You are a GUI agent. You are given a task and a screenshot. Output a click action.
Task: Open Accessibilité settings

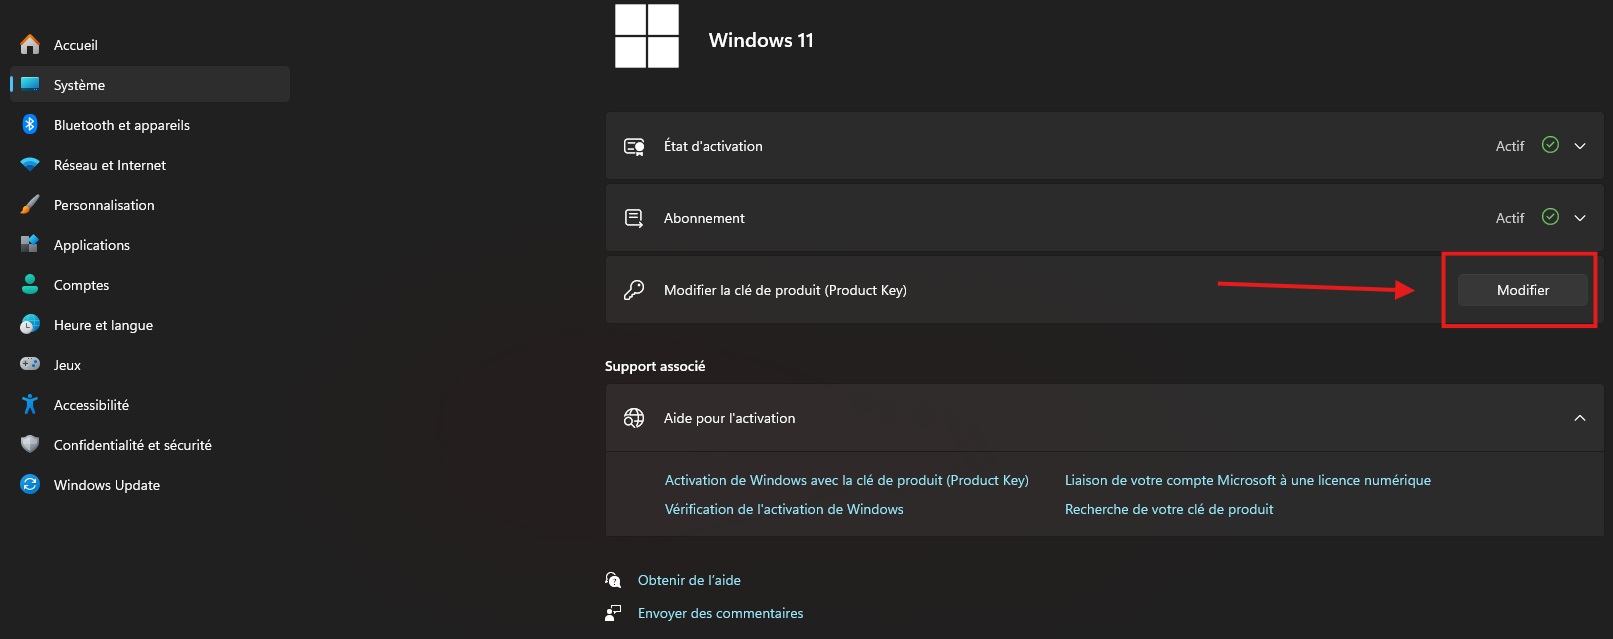point(150,405)
